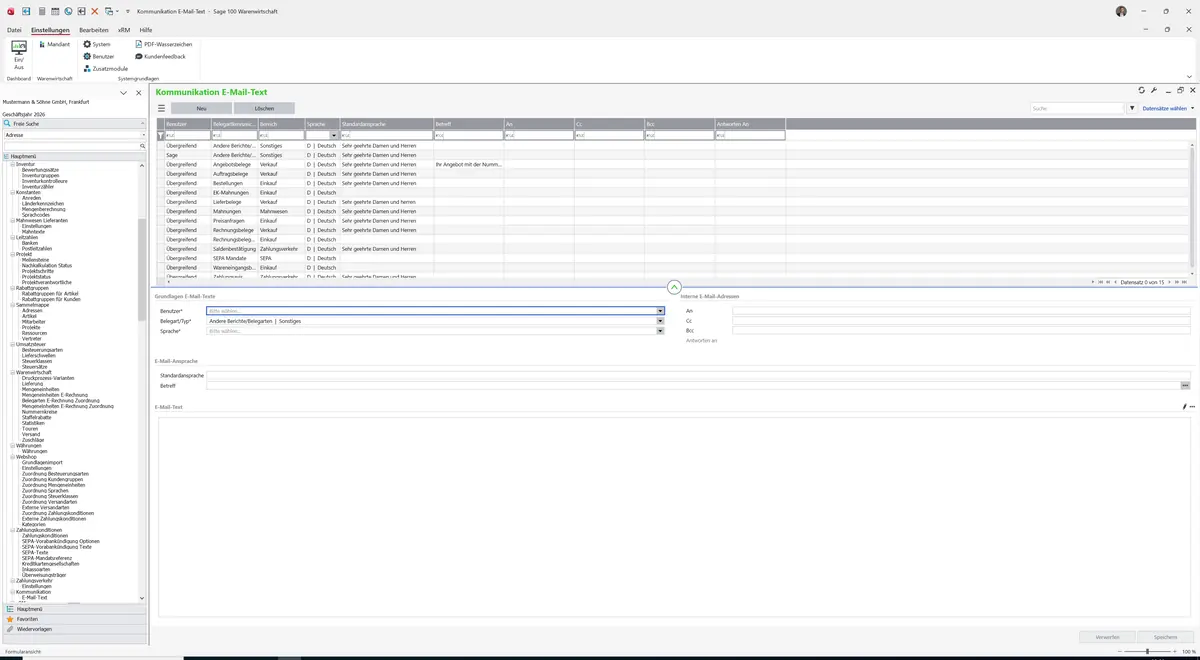Image resolution: width=1200 pixels, height=660 pixels.
Task: Open Kundenfeedback option
Action: click(x=160, y=56)
